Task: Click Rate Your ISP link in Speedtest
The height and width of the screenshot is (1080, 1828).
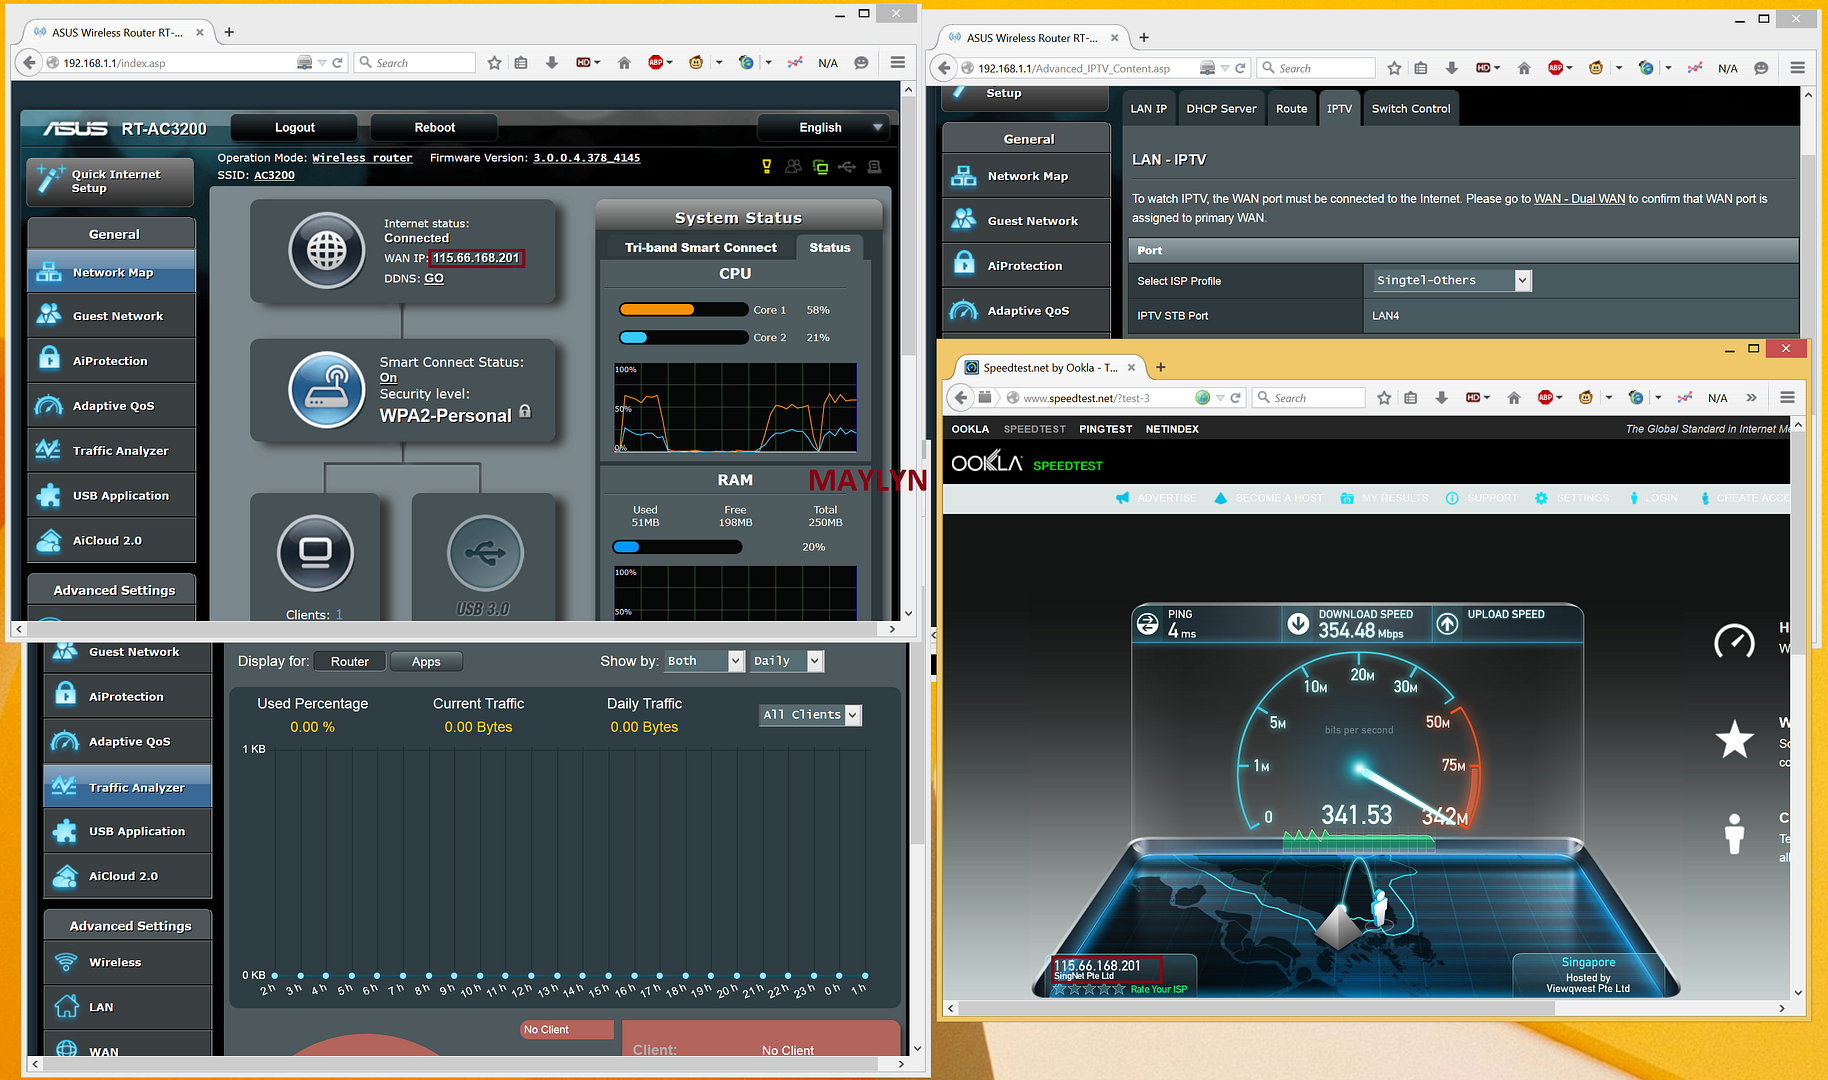Action: pos(1158,989)
